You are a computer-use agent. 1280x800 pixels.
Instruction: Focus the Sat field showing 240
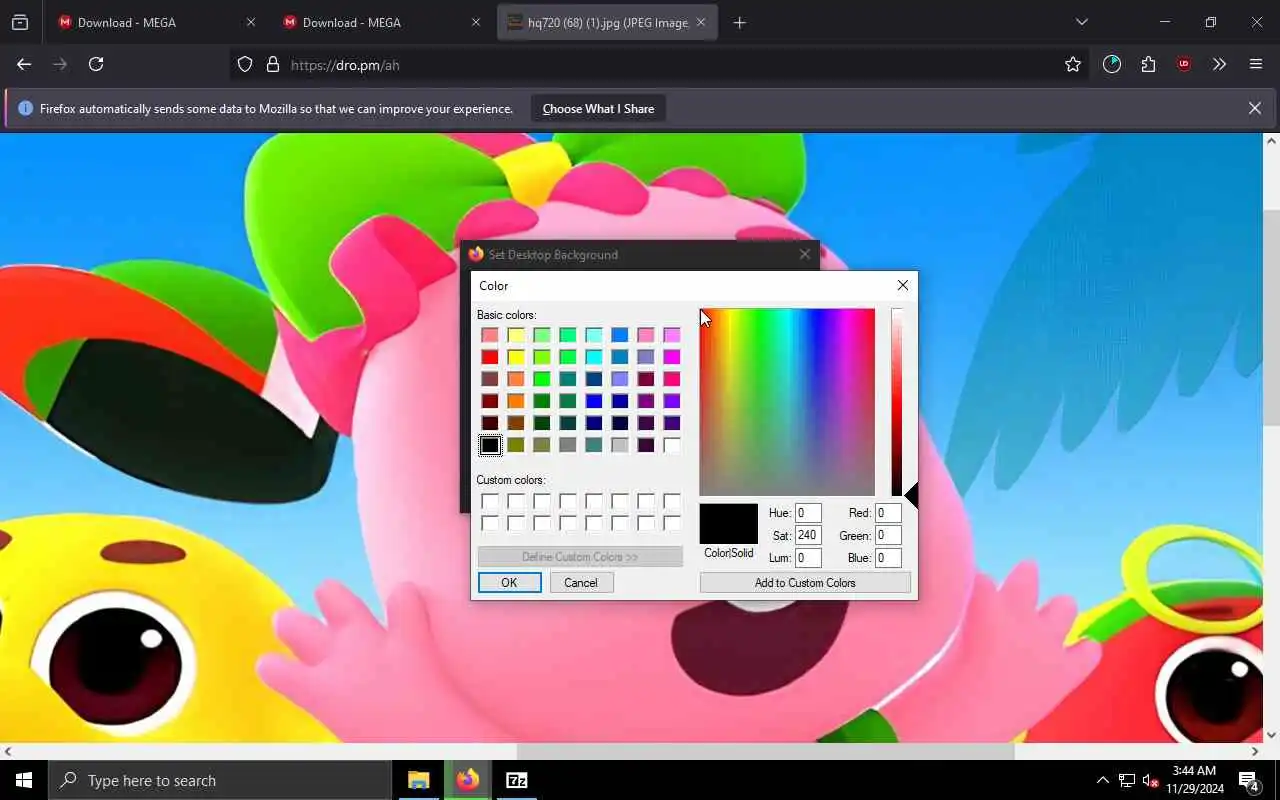tap(808, 535)
